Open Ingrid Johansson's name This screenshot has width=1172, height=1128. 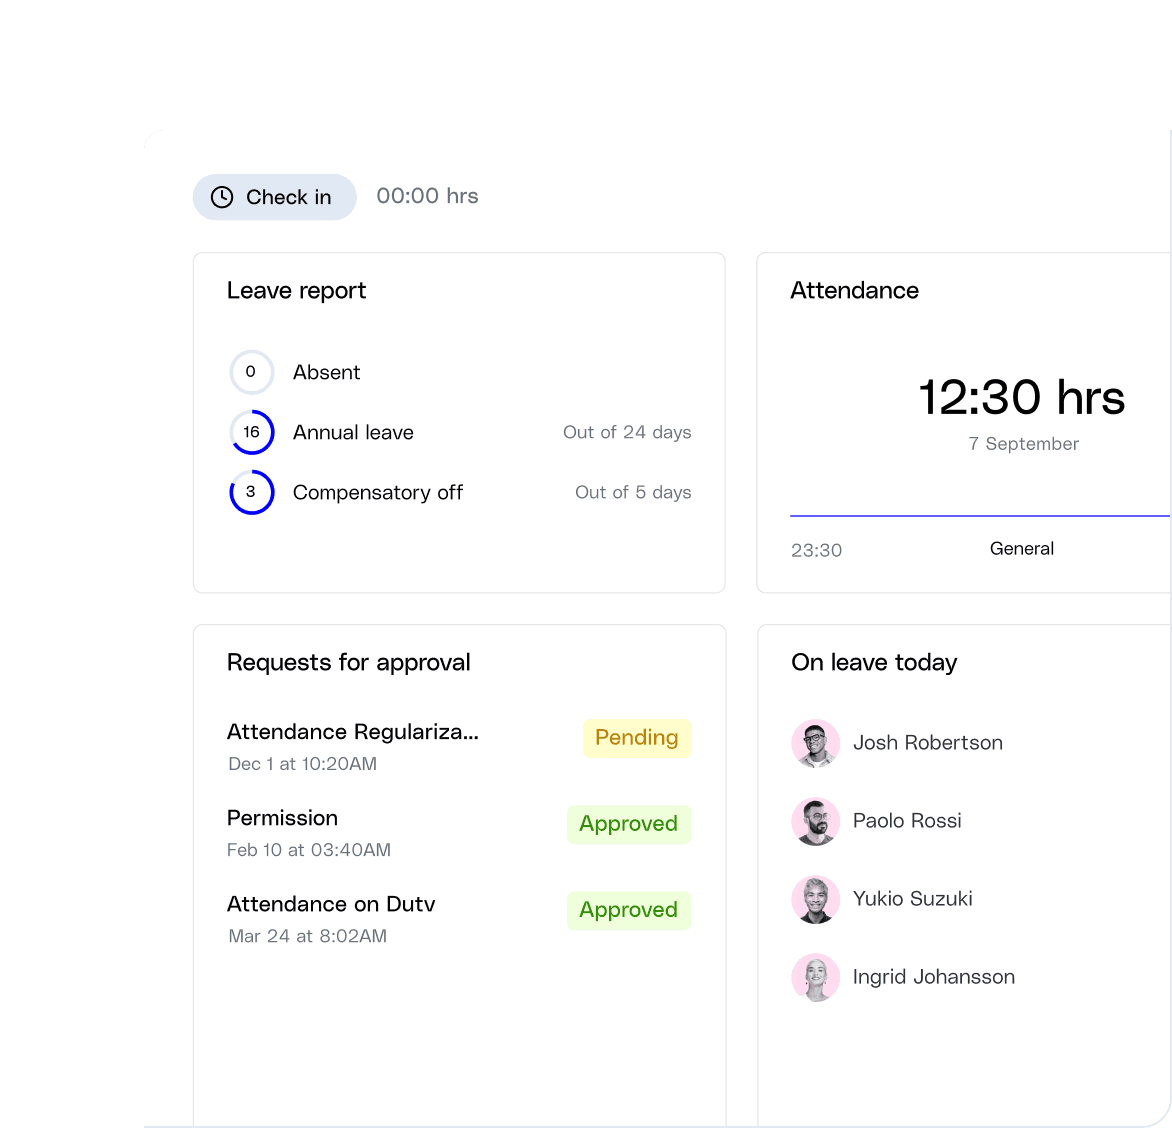point(934,977)
